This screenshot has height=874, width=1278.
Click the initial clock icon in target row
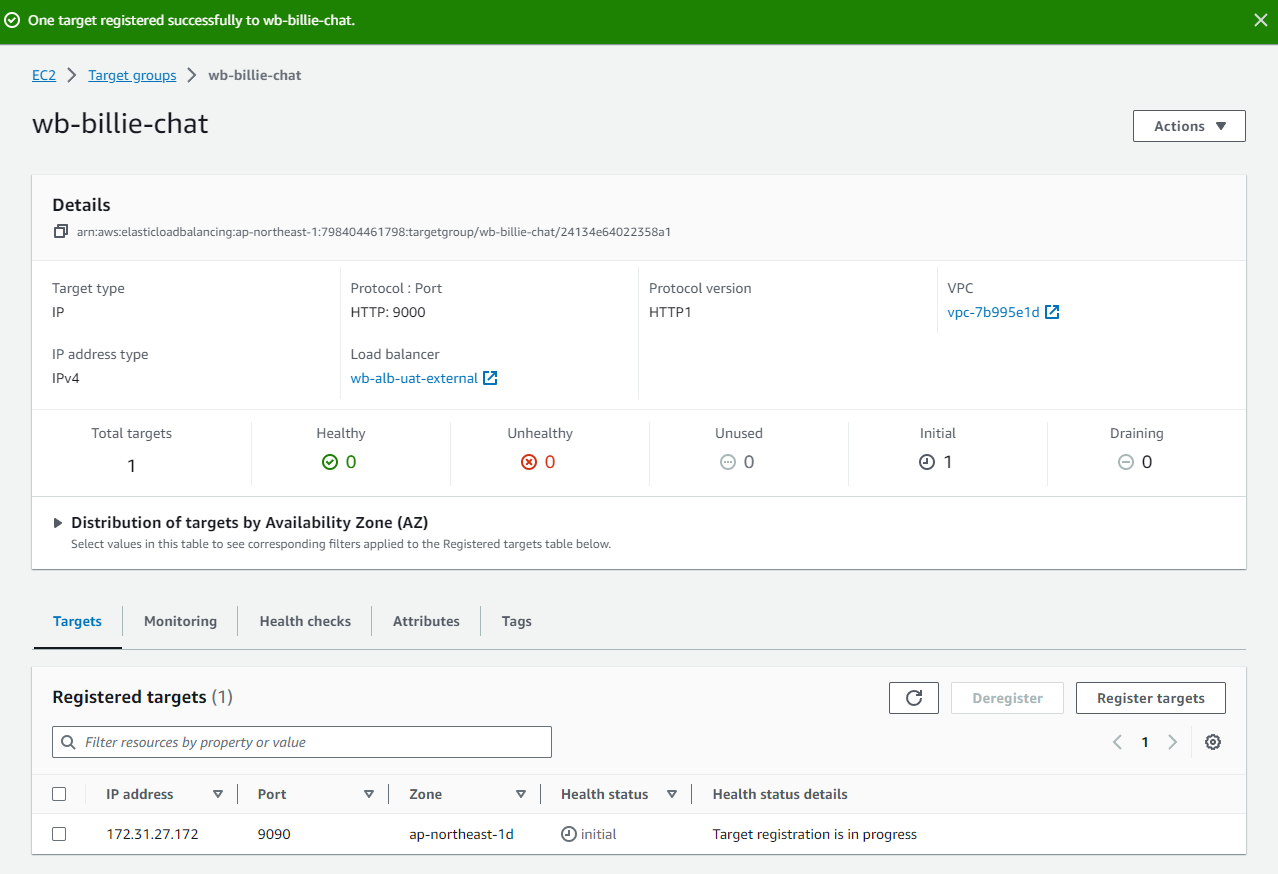[x=569, y=834]
